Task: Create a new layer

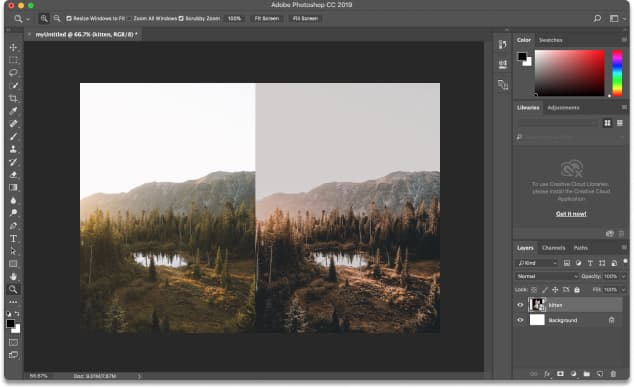Action: (600, 374)
